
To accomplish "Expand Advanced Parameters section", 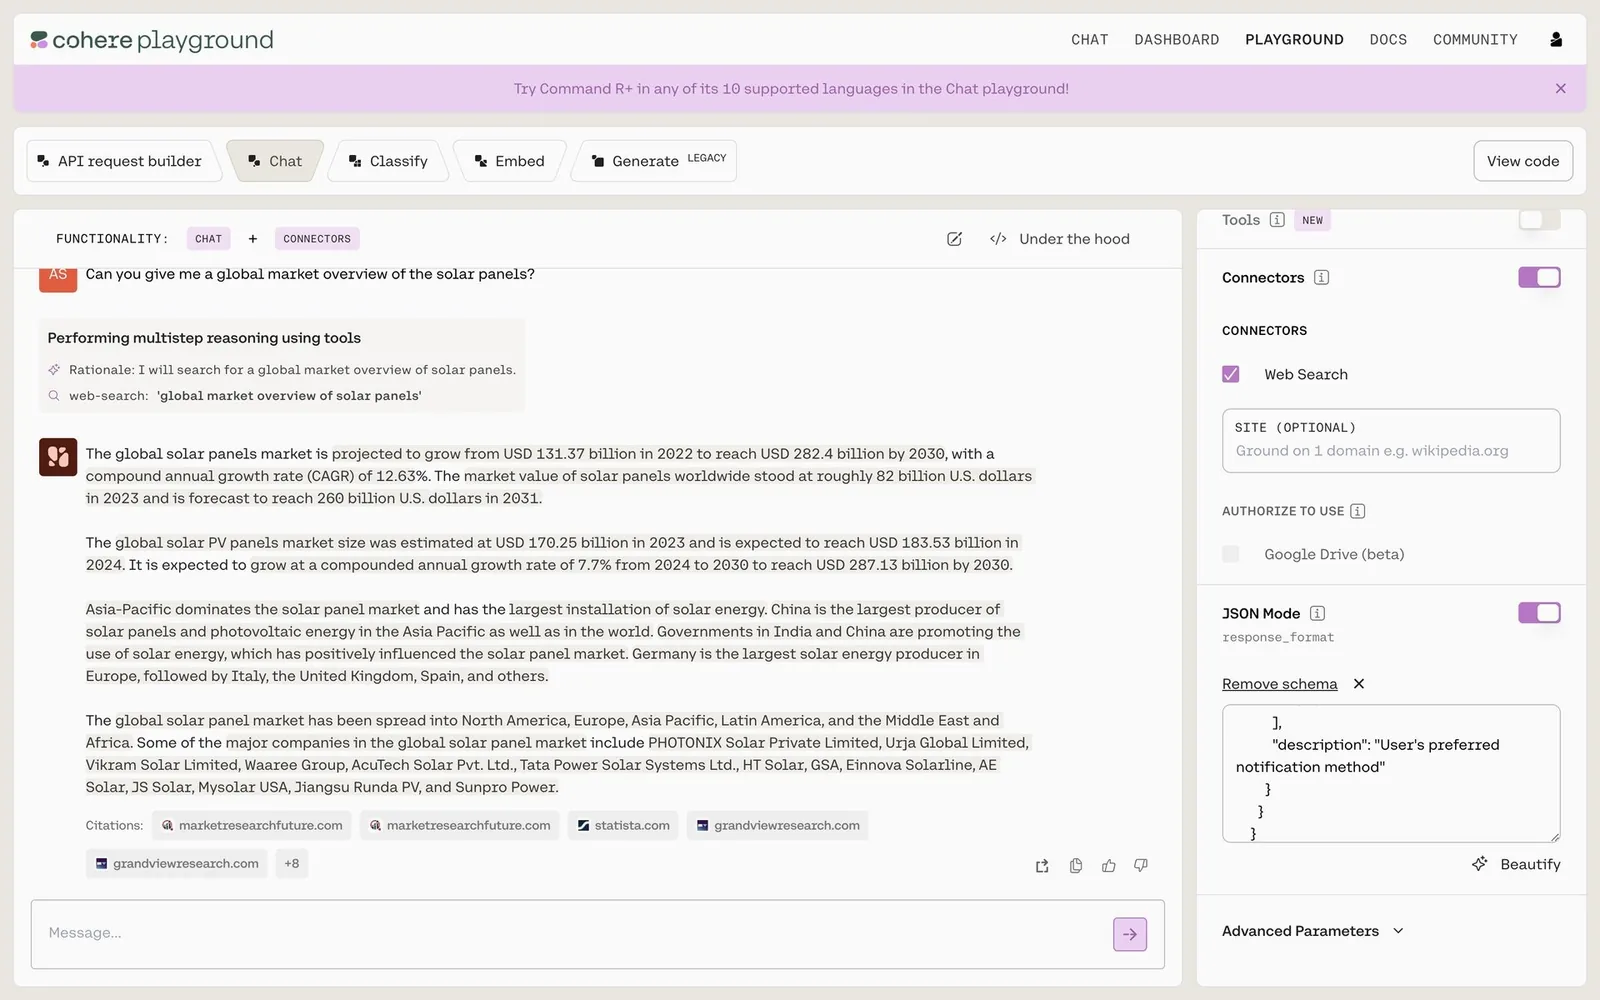I will (x=1313, y=931).
